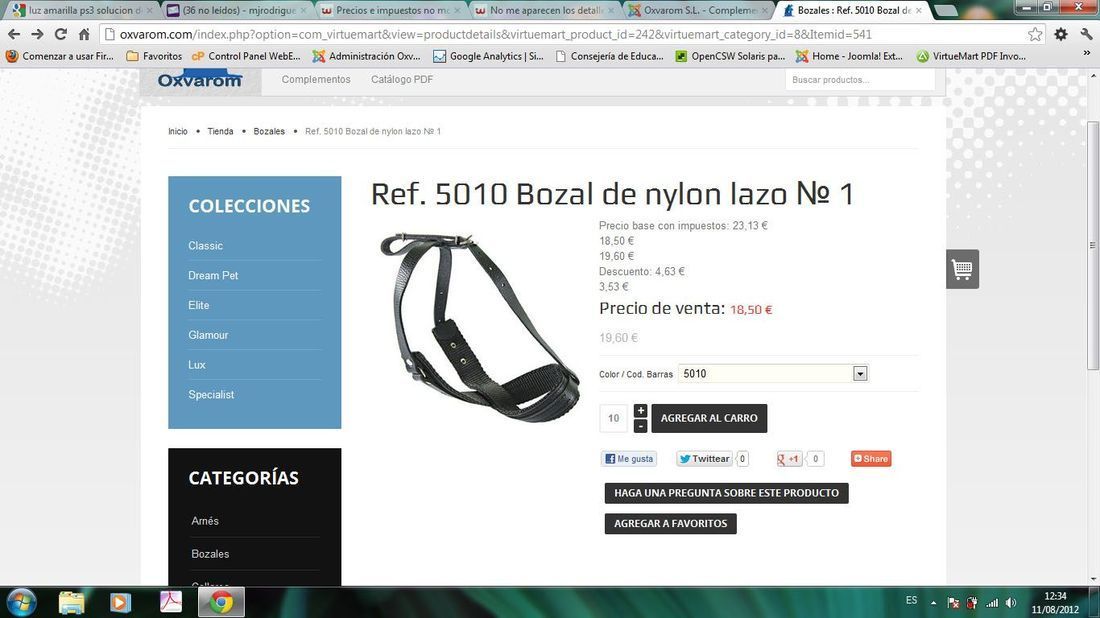Viewport: 1100px width, 618px height.
Task: Reload the page with refresh icon
Action: (61, 34)
